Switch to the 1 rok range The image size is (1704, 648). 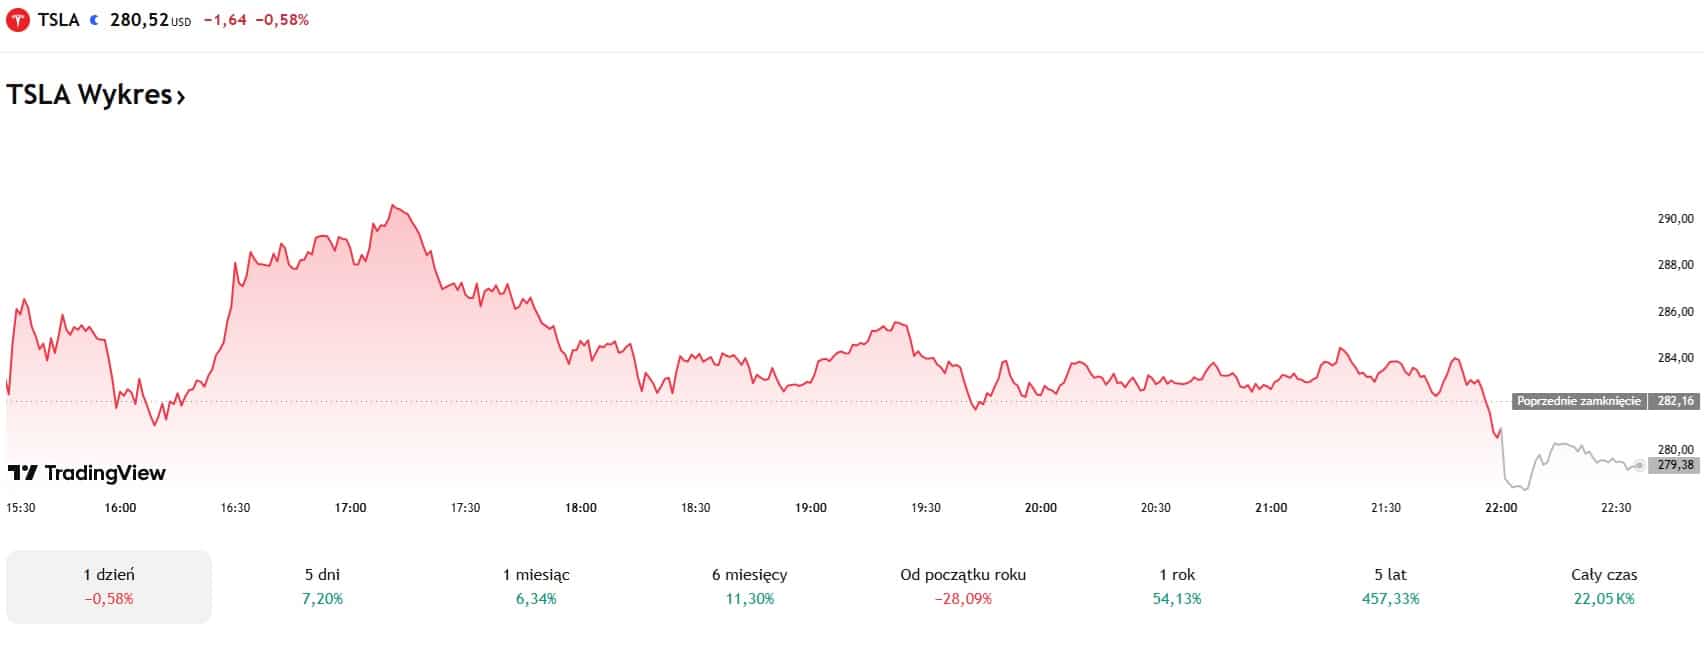1177,586
